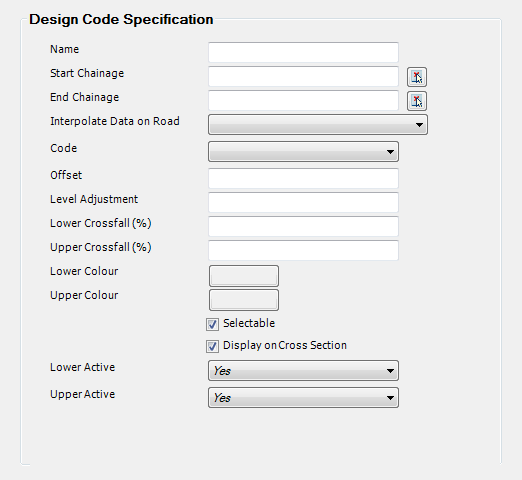
Task: Open the Interpolate Data on Road dropdown
Action: point(318,125)
